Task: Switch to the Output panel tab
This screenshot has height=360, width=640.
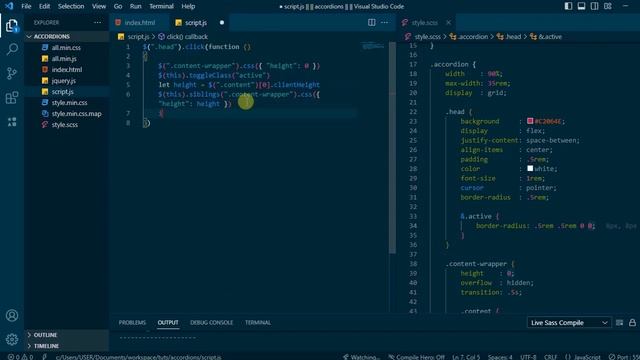Action: 168,322
